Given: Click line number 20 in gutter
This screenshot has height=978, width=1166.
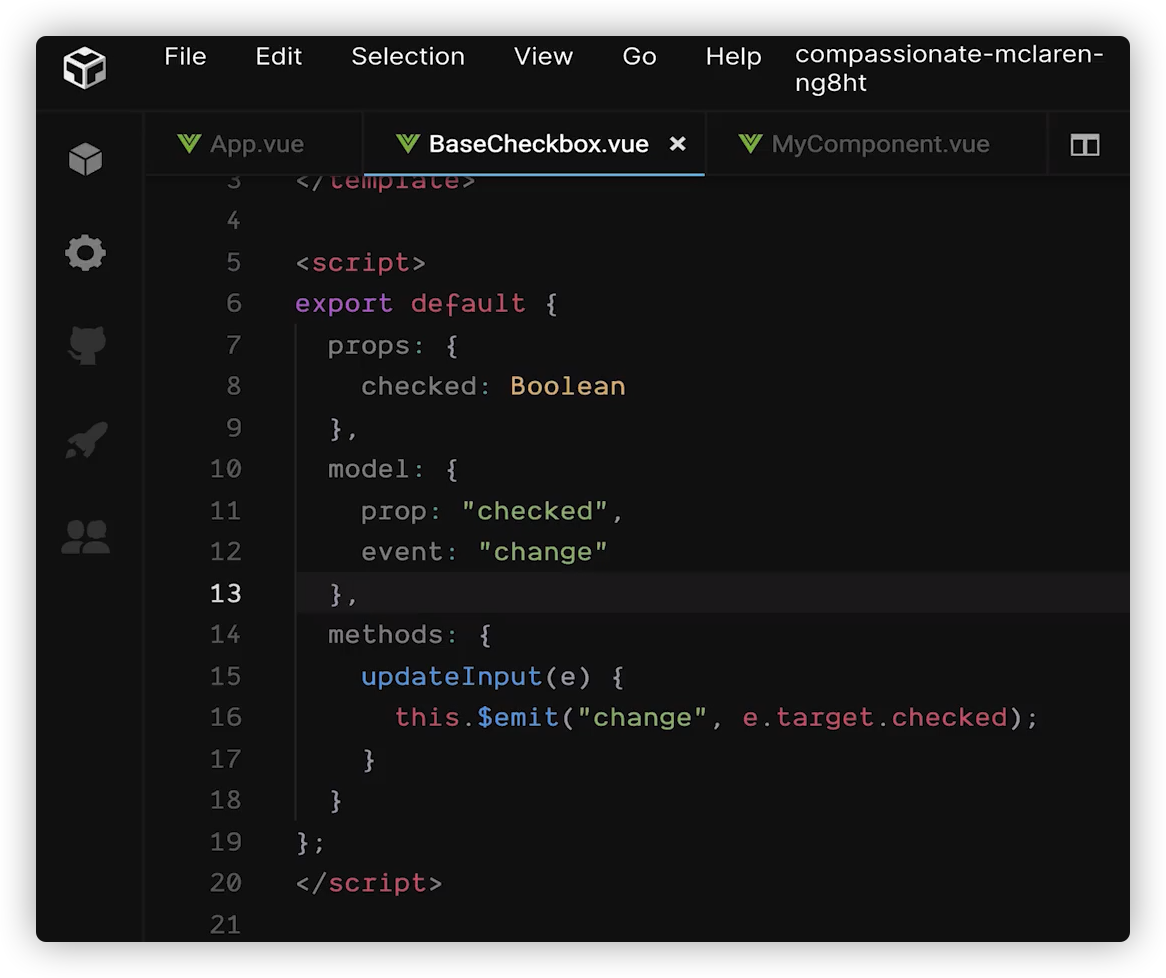Looking at the screenshot, I should tap(226, 883).
